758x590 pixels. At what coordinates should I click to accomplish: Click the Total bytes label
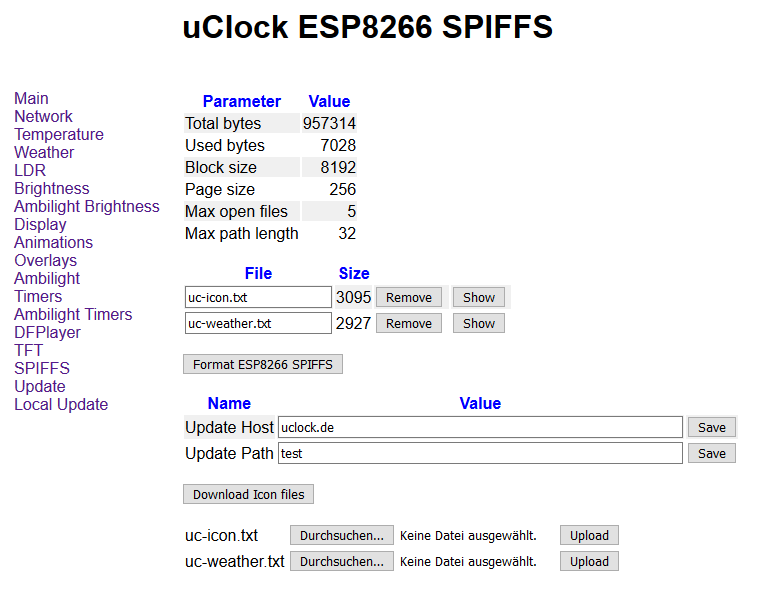coord(223,123)
